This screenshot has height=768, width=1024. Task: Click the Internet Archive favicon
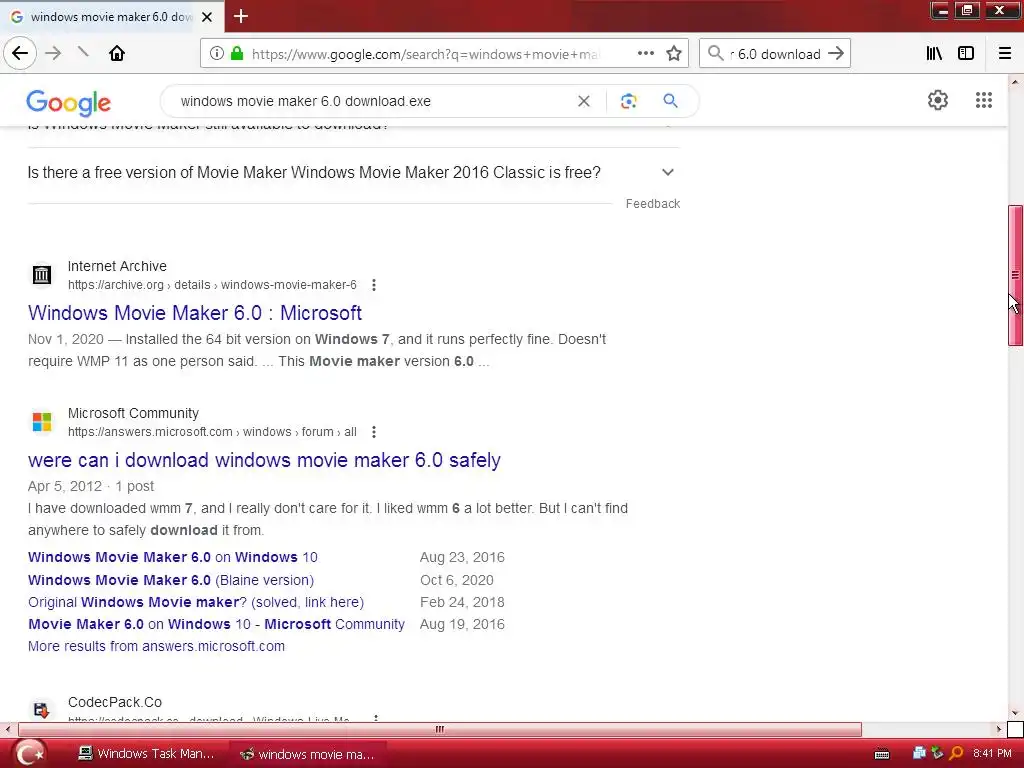[x=42, y=275]
